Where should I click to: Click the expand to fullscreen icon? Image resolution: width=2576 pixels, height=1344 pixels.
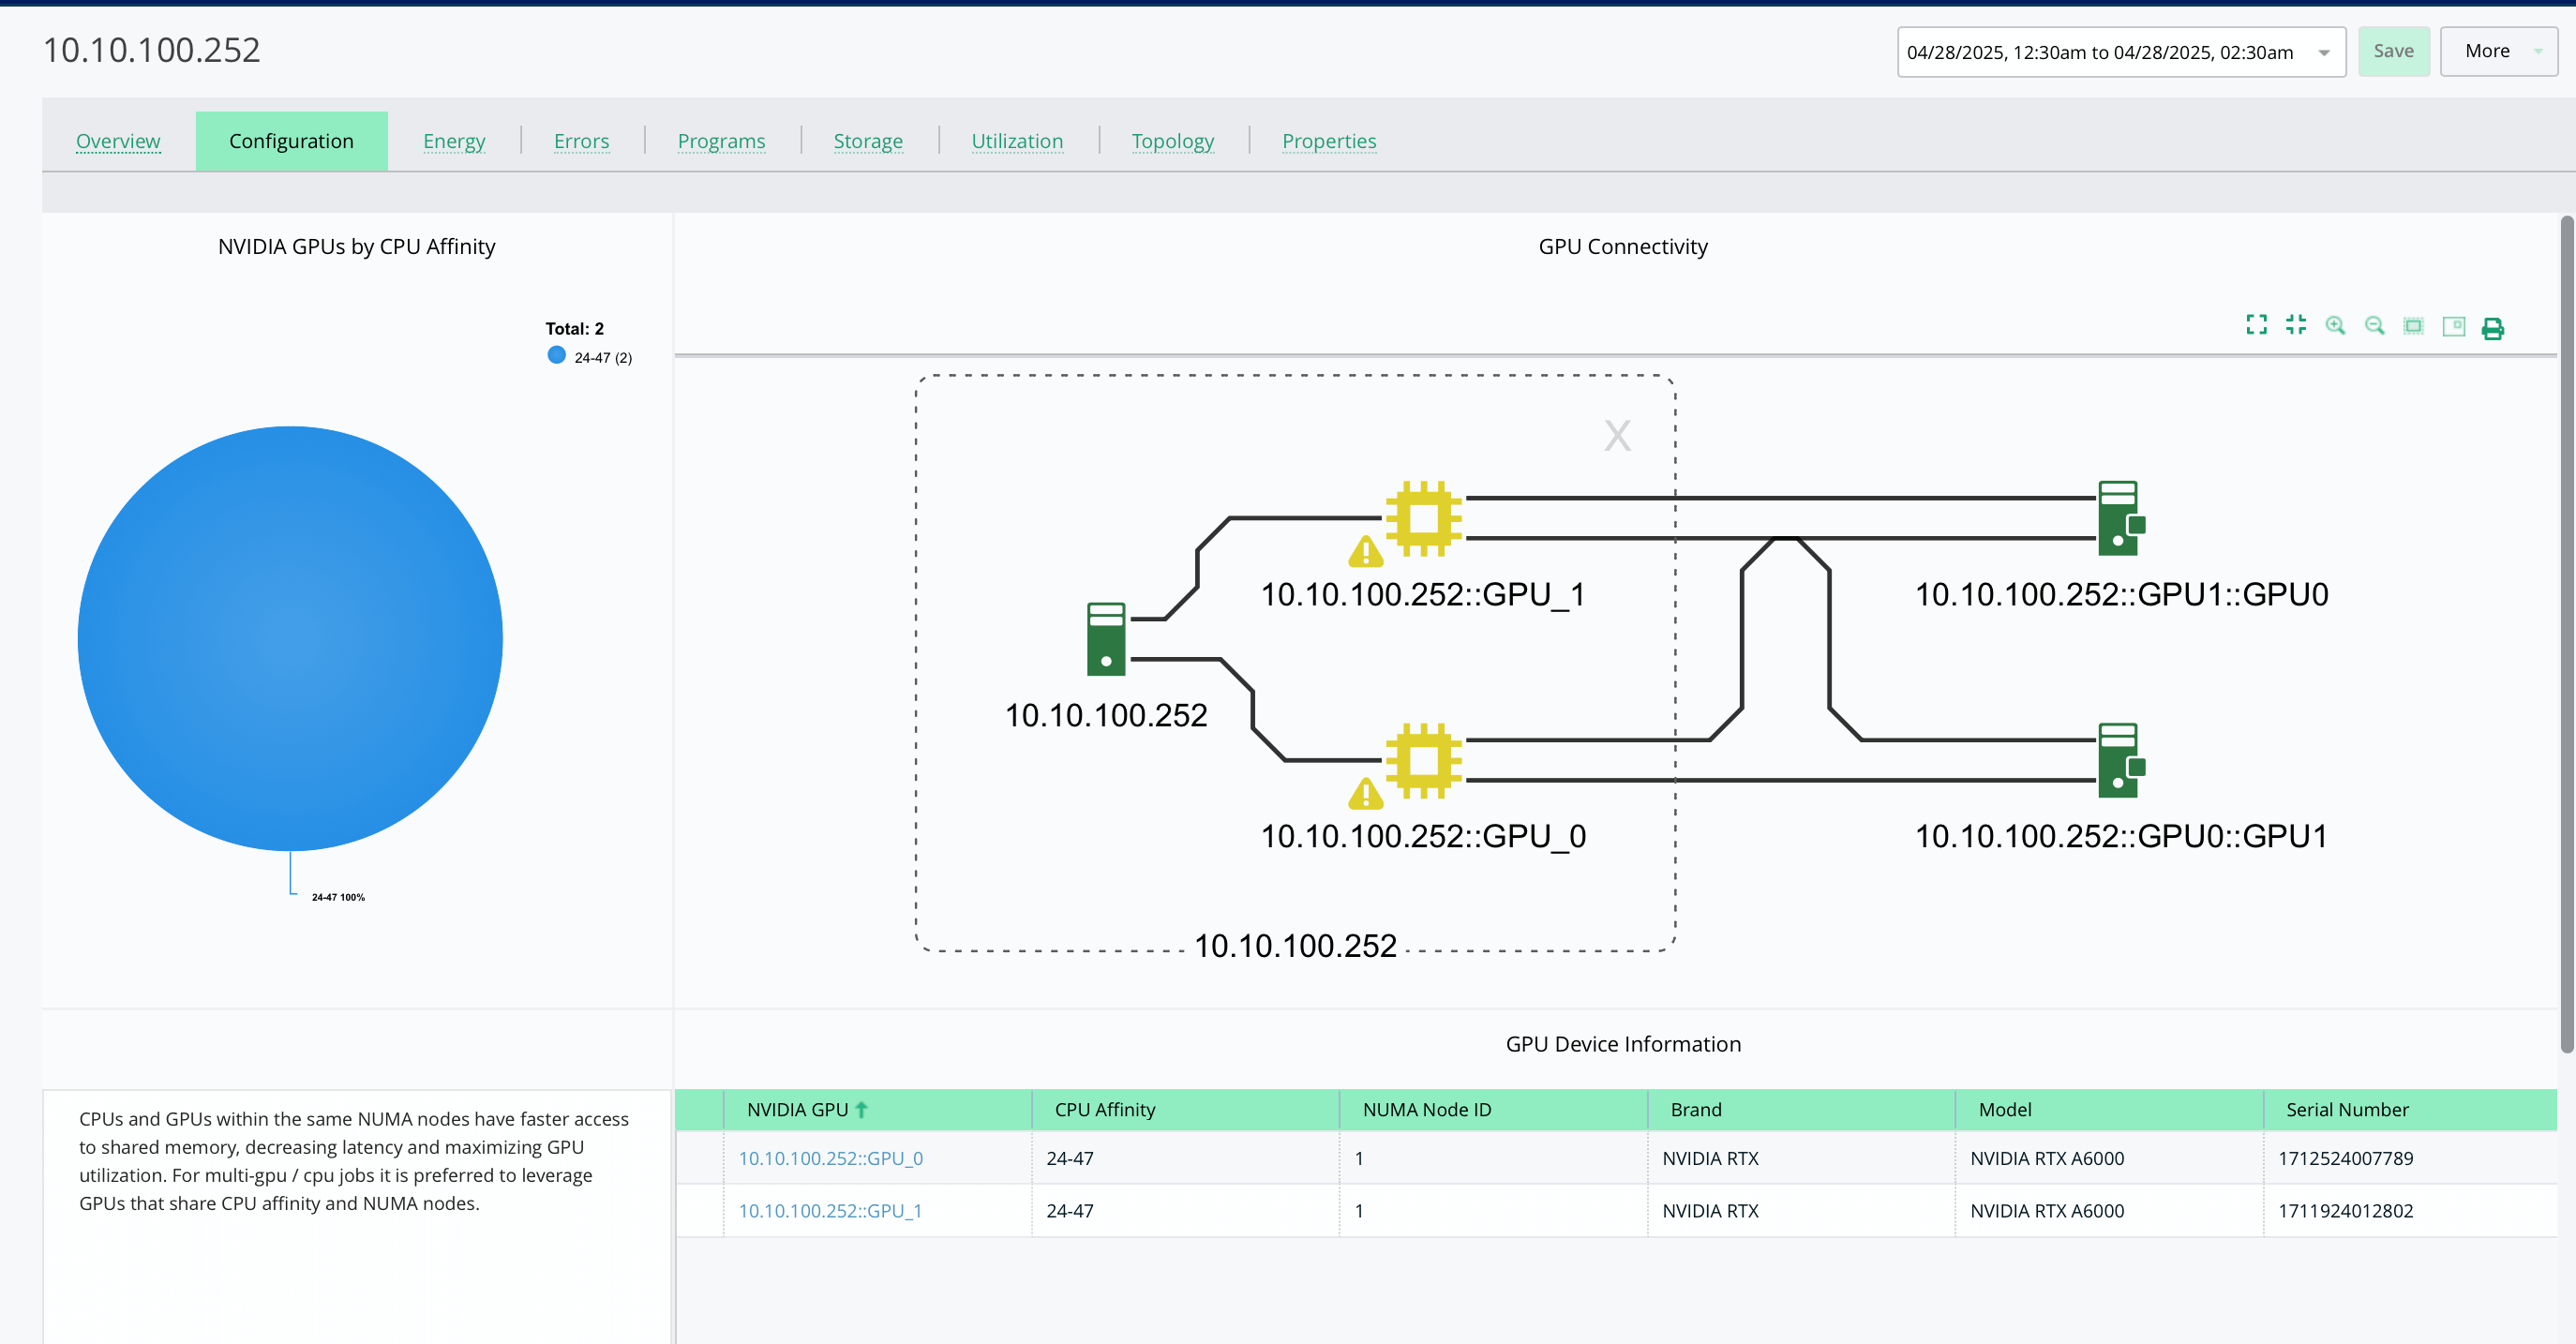2256,325
